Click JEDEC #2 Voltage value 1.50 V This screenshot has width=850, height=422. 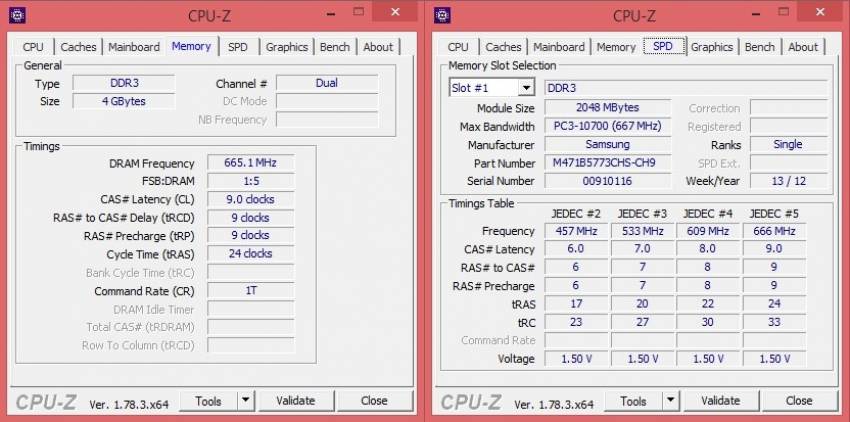576,359
